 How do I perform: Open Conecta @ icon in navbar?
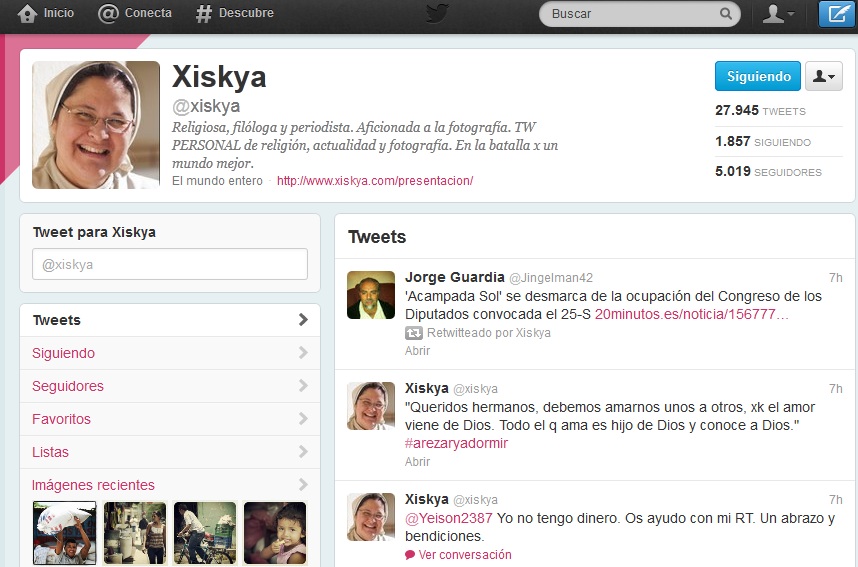point(108,14)
